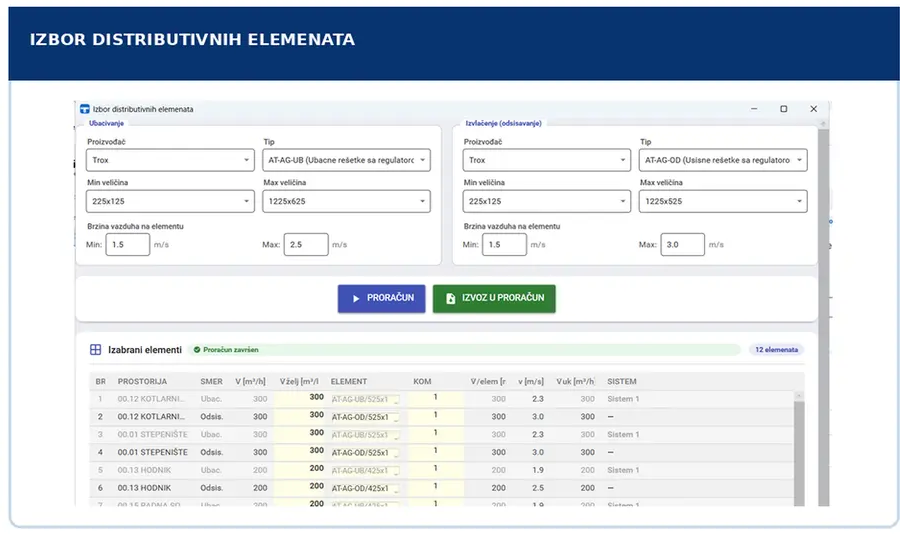Viewport: 900px width, 544px height.
Task: Click 'Sistem 1' in row 1
Action: (623, 399)
